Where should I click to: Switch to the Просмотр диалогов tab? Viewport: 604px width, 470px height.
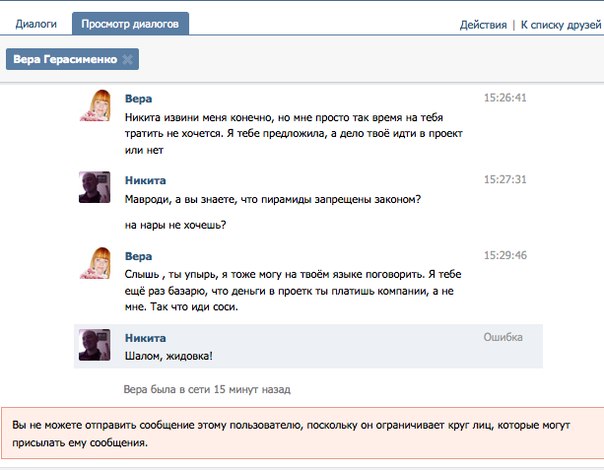click(130, 24)
